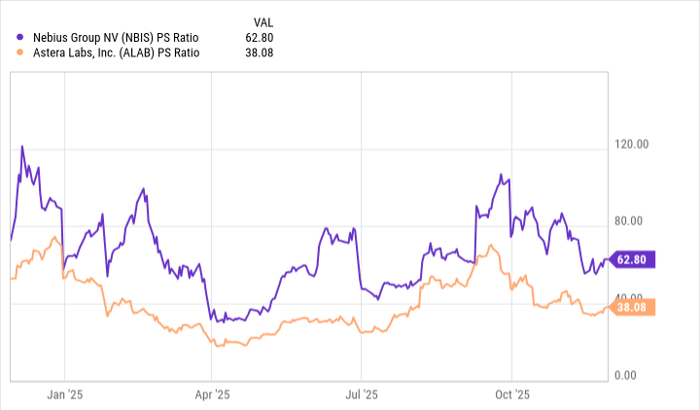Click the highest peak of the purple Nebius line
The image size is (700, 410).
pyautogui.click(x=22, y=147)
